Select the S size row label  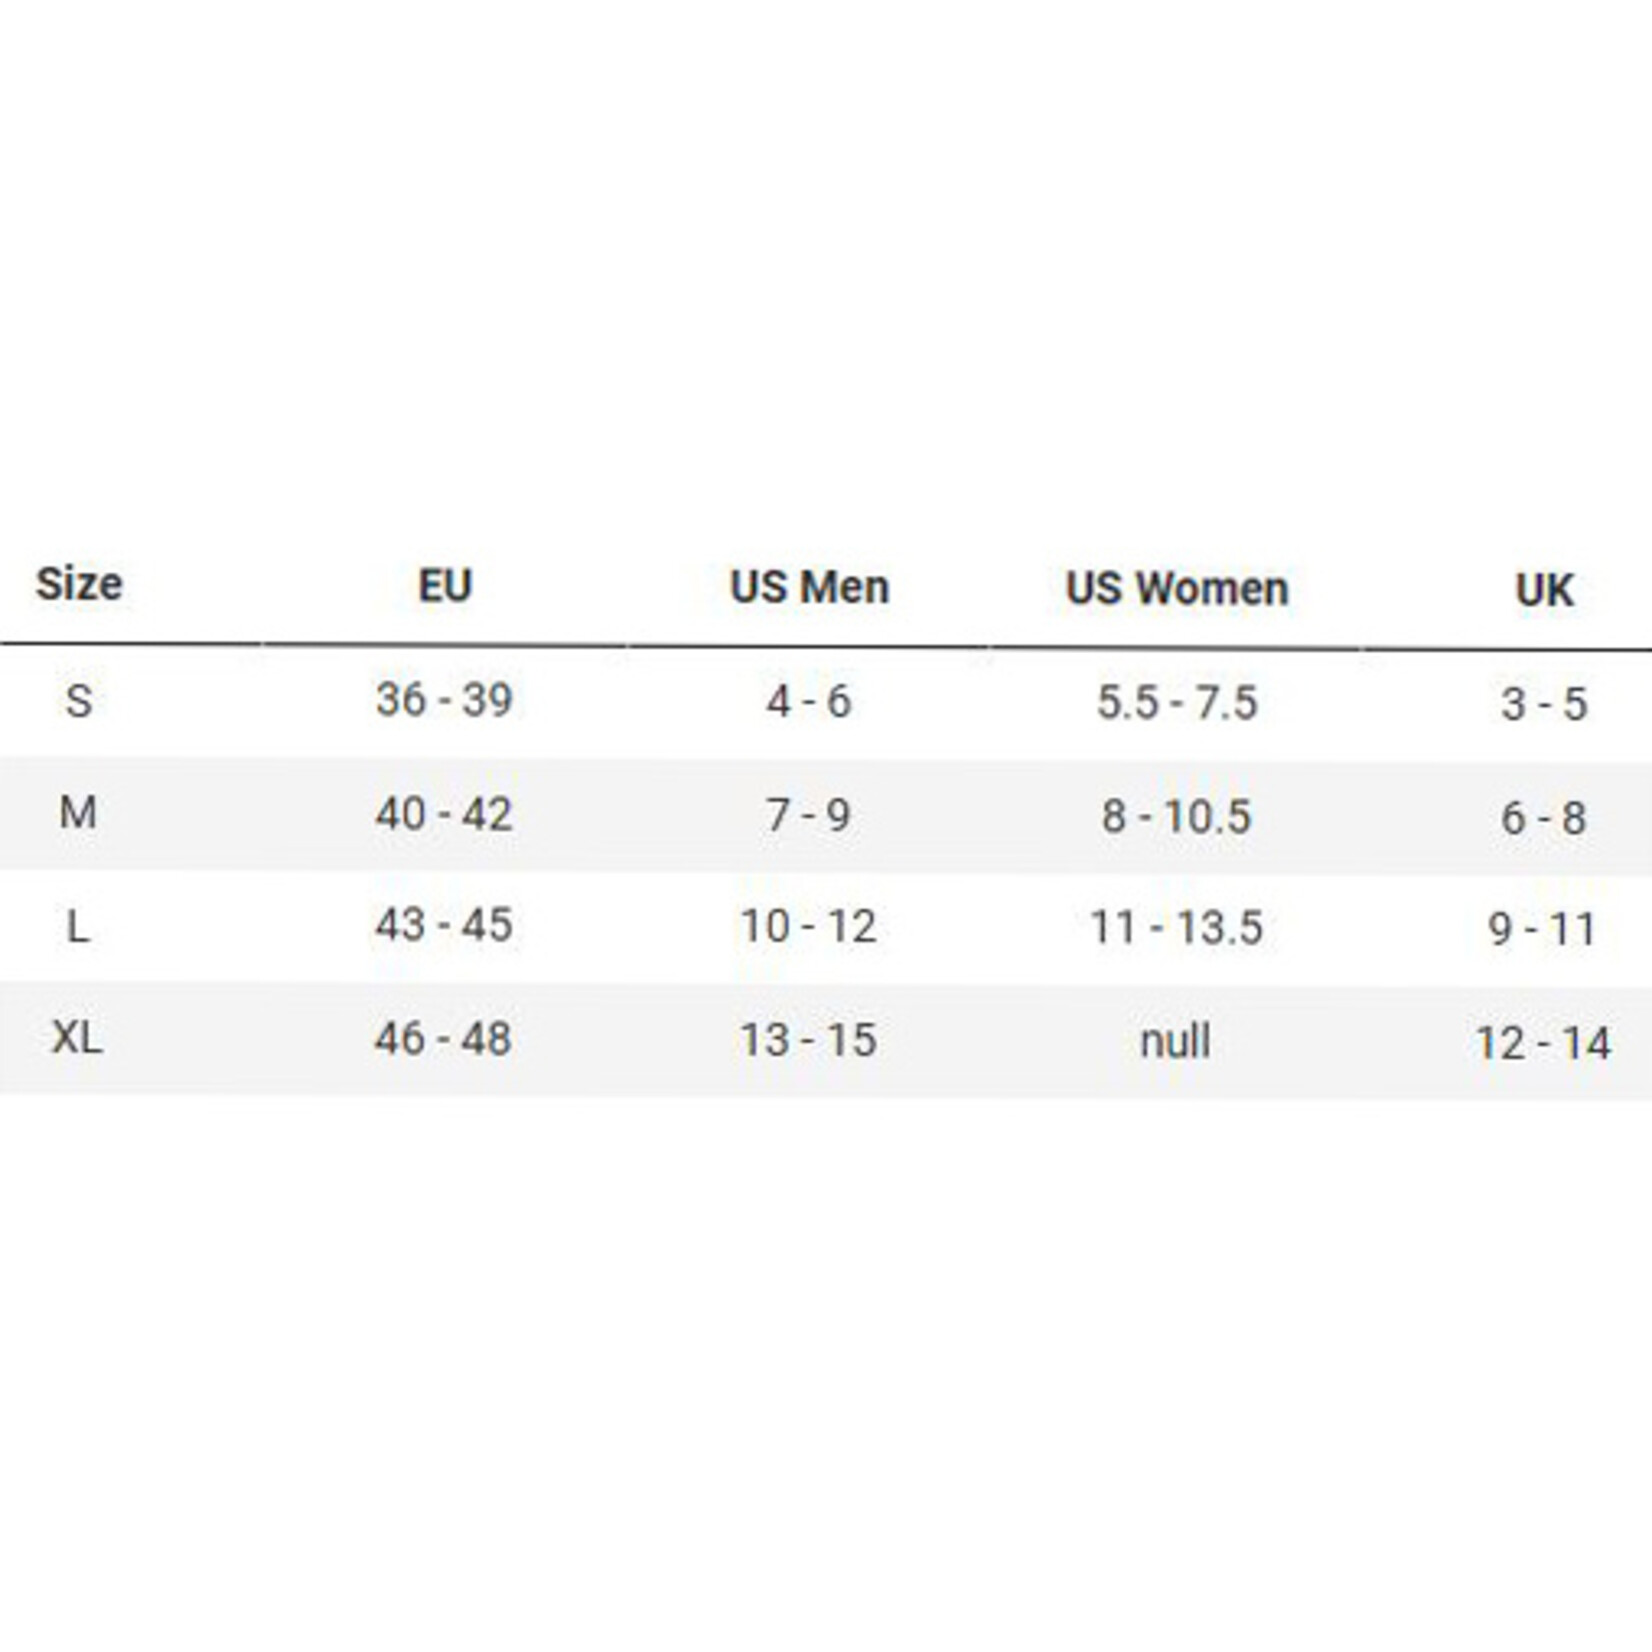(x=78, y=700)
